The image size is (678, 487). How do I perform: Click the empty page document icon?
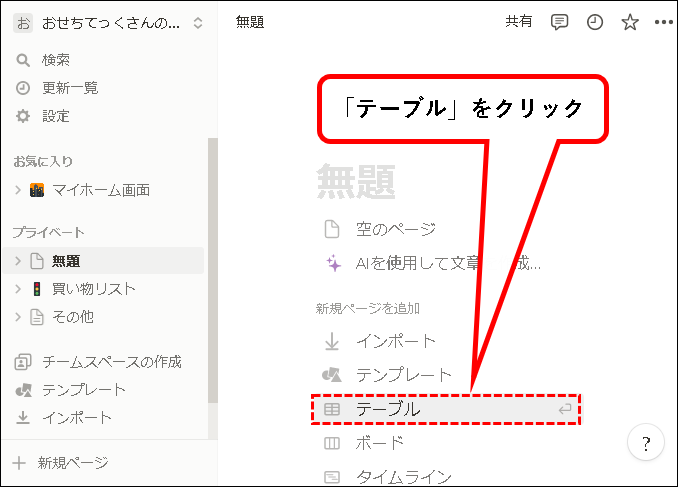(x=332, y=229)
